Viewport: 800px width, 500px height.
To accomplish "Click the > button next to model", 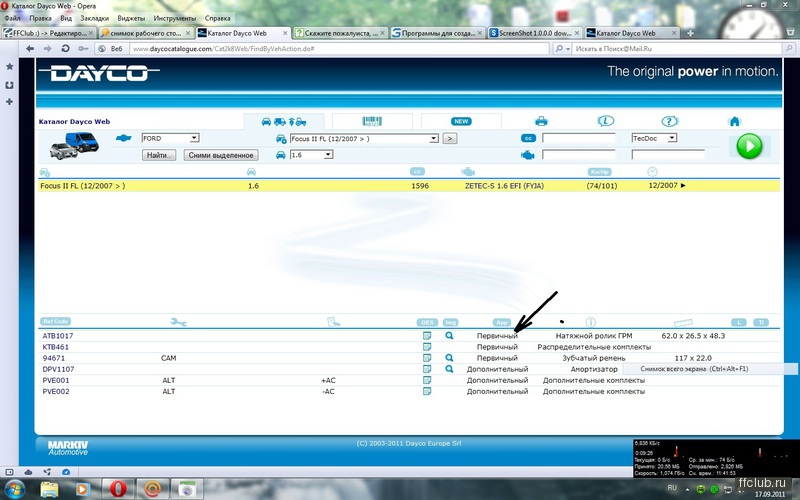I will click(449, 138).
